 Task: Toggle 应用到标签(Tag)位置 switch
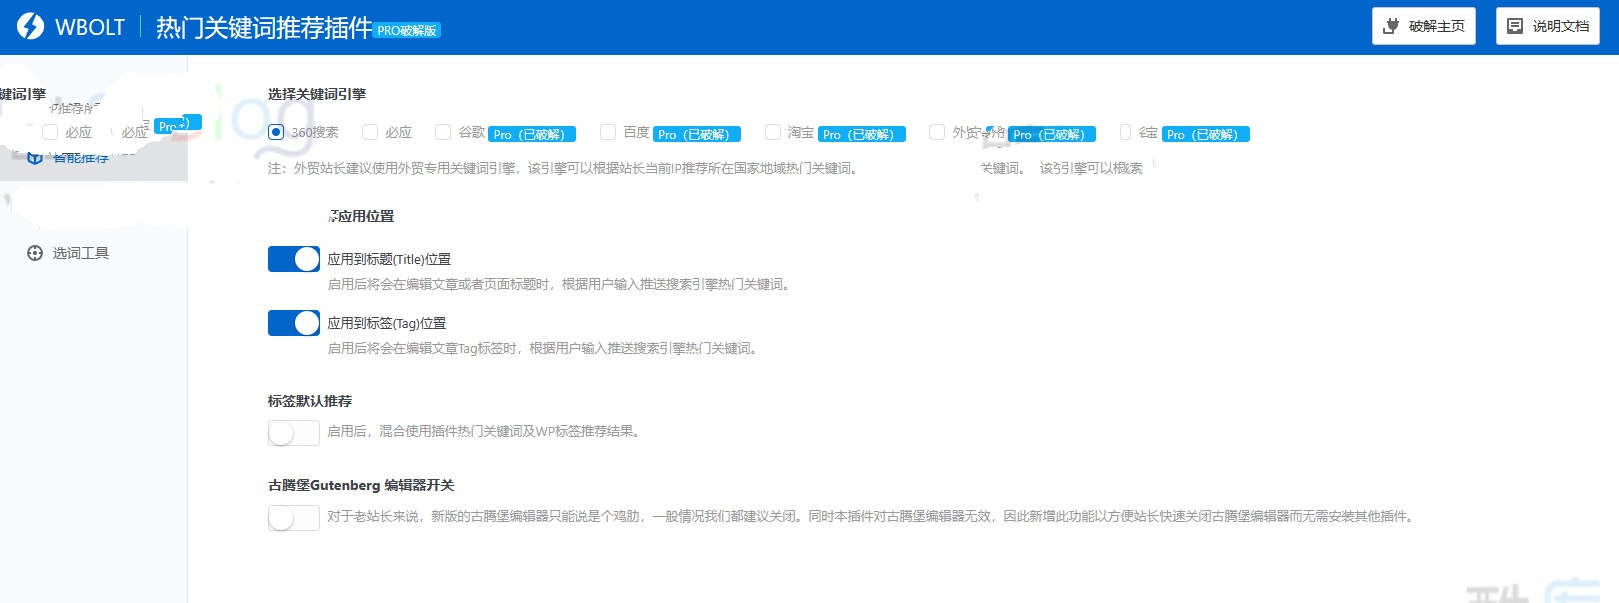tap(294, 323)
